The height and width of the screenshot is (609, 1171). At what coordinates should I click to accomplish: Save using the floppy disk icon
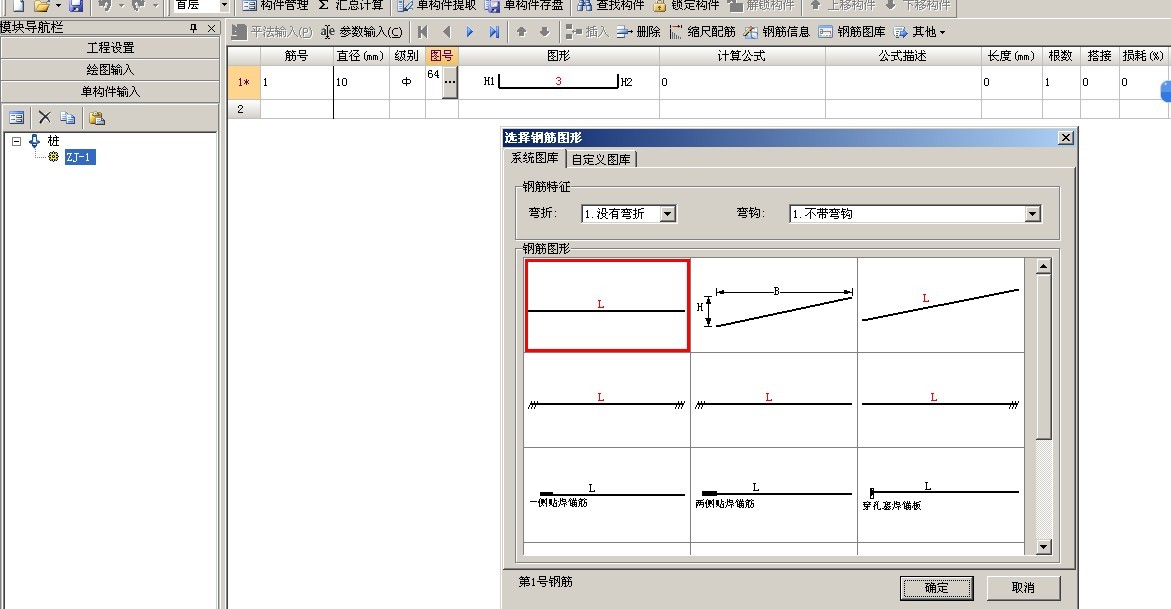coord(75,5)
